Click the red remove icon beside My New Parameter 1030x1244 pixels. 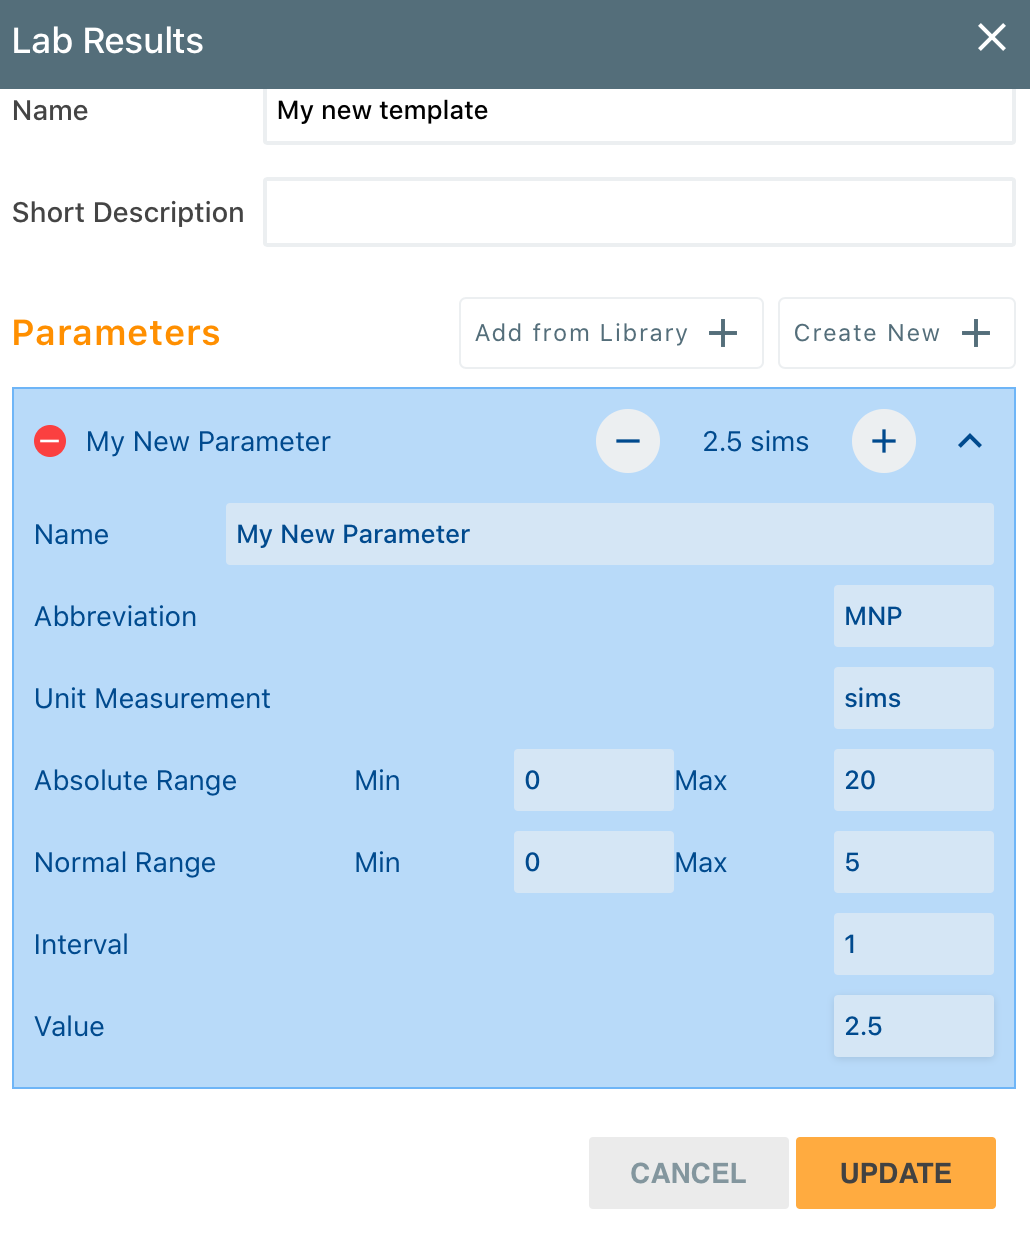[49, 440]
